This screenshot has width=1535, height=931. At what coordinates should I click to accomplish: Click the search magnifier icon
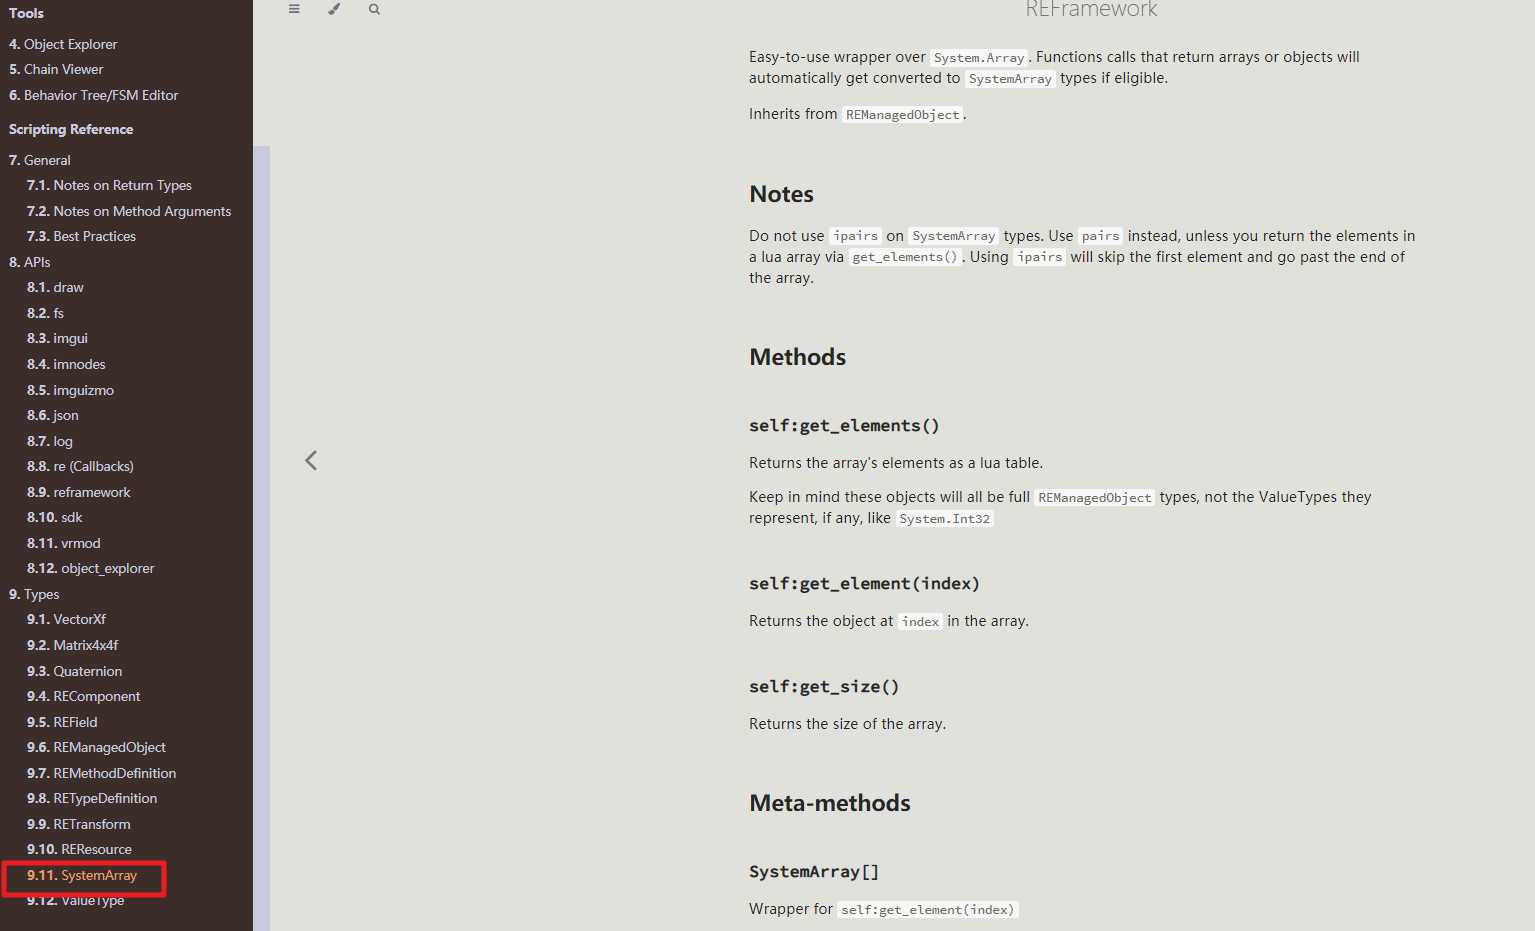coord(374,9)
